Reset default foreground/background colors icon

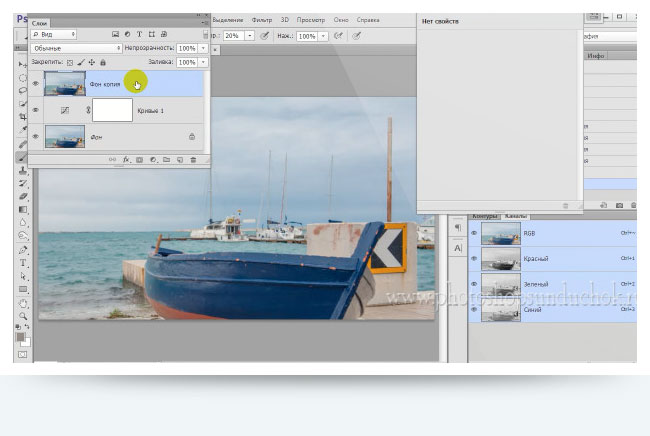tap(18, 327)
